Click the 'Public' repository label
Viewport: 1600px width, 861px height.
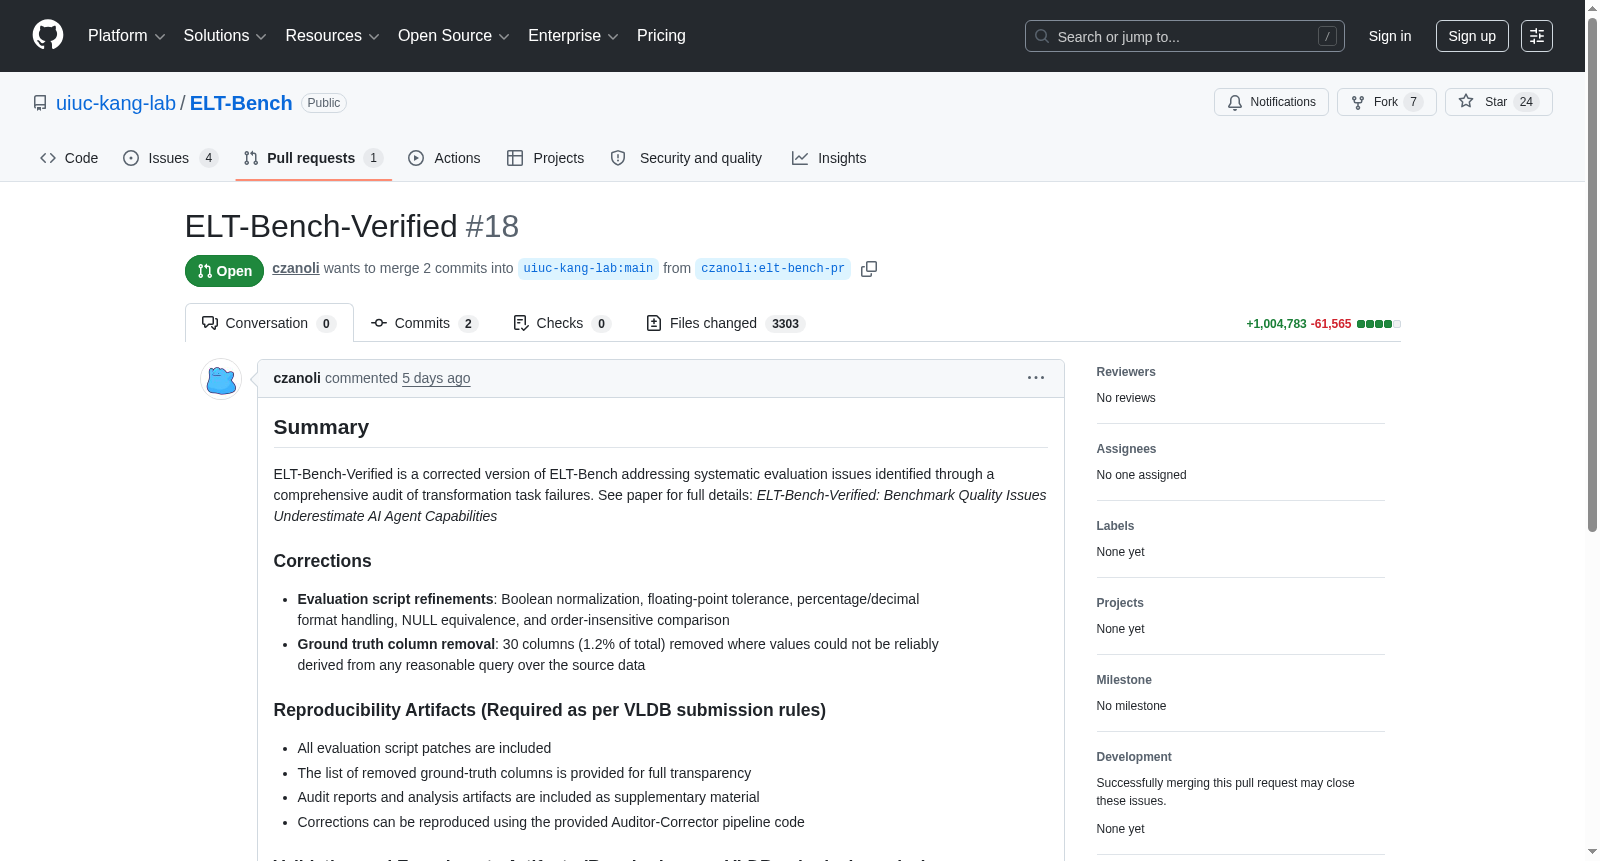coord(324,103)
